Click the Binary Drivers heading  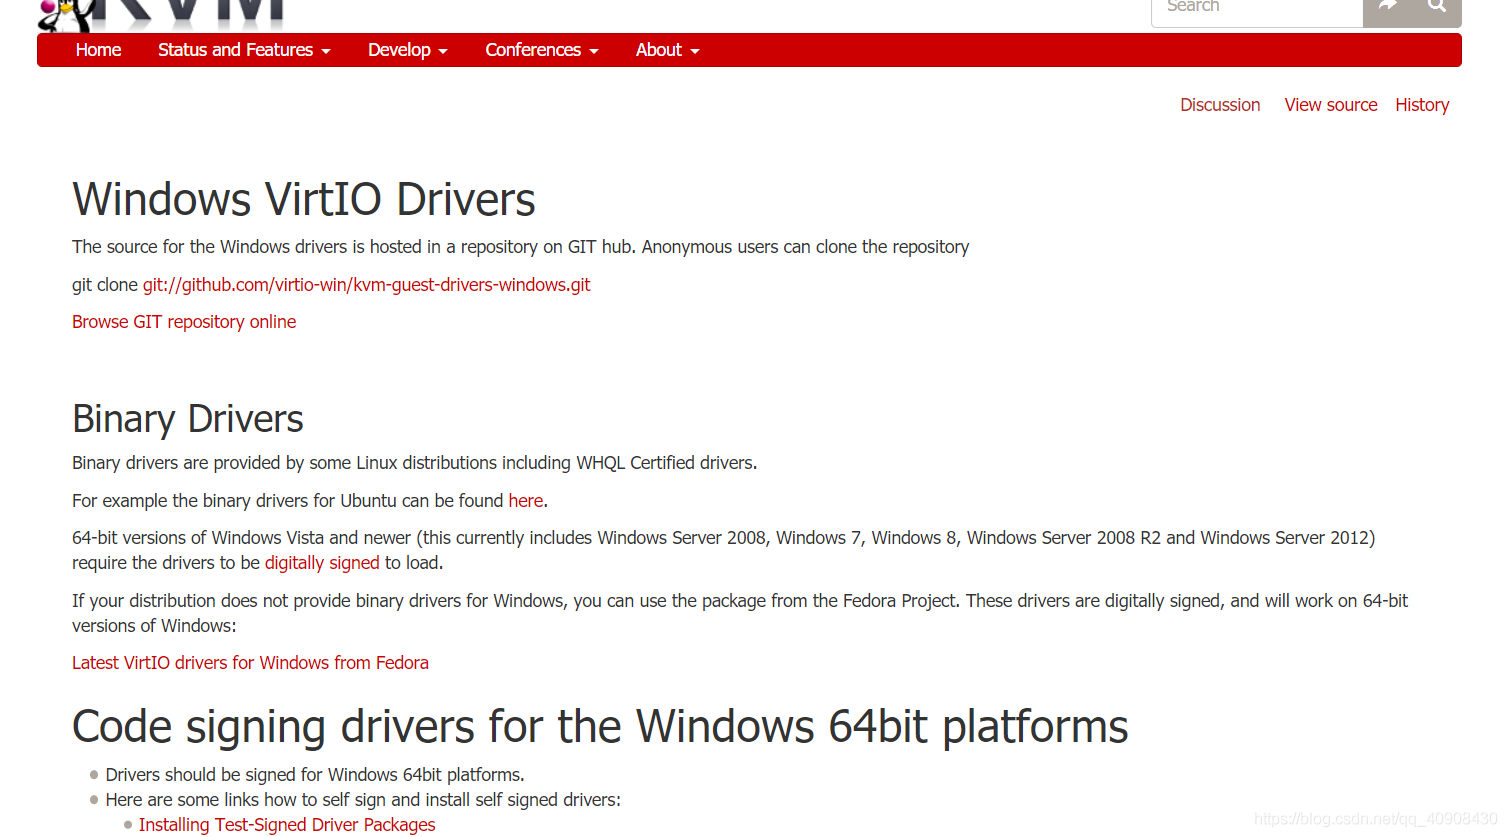[188, 419]
